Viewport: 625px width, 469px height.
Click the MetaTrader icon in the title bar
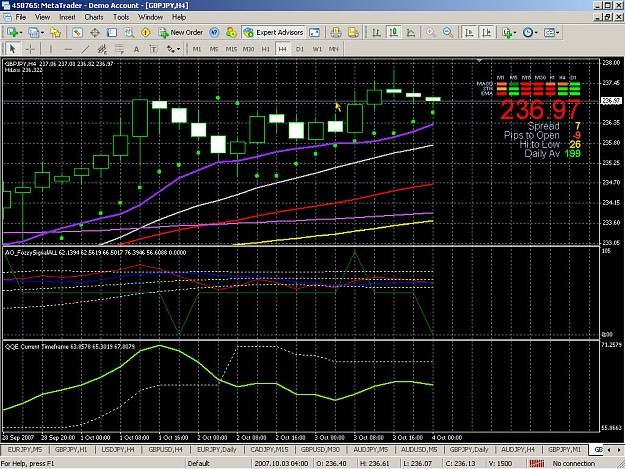[x=6, y=5]
